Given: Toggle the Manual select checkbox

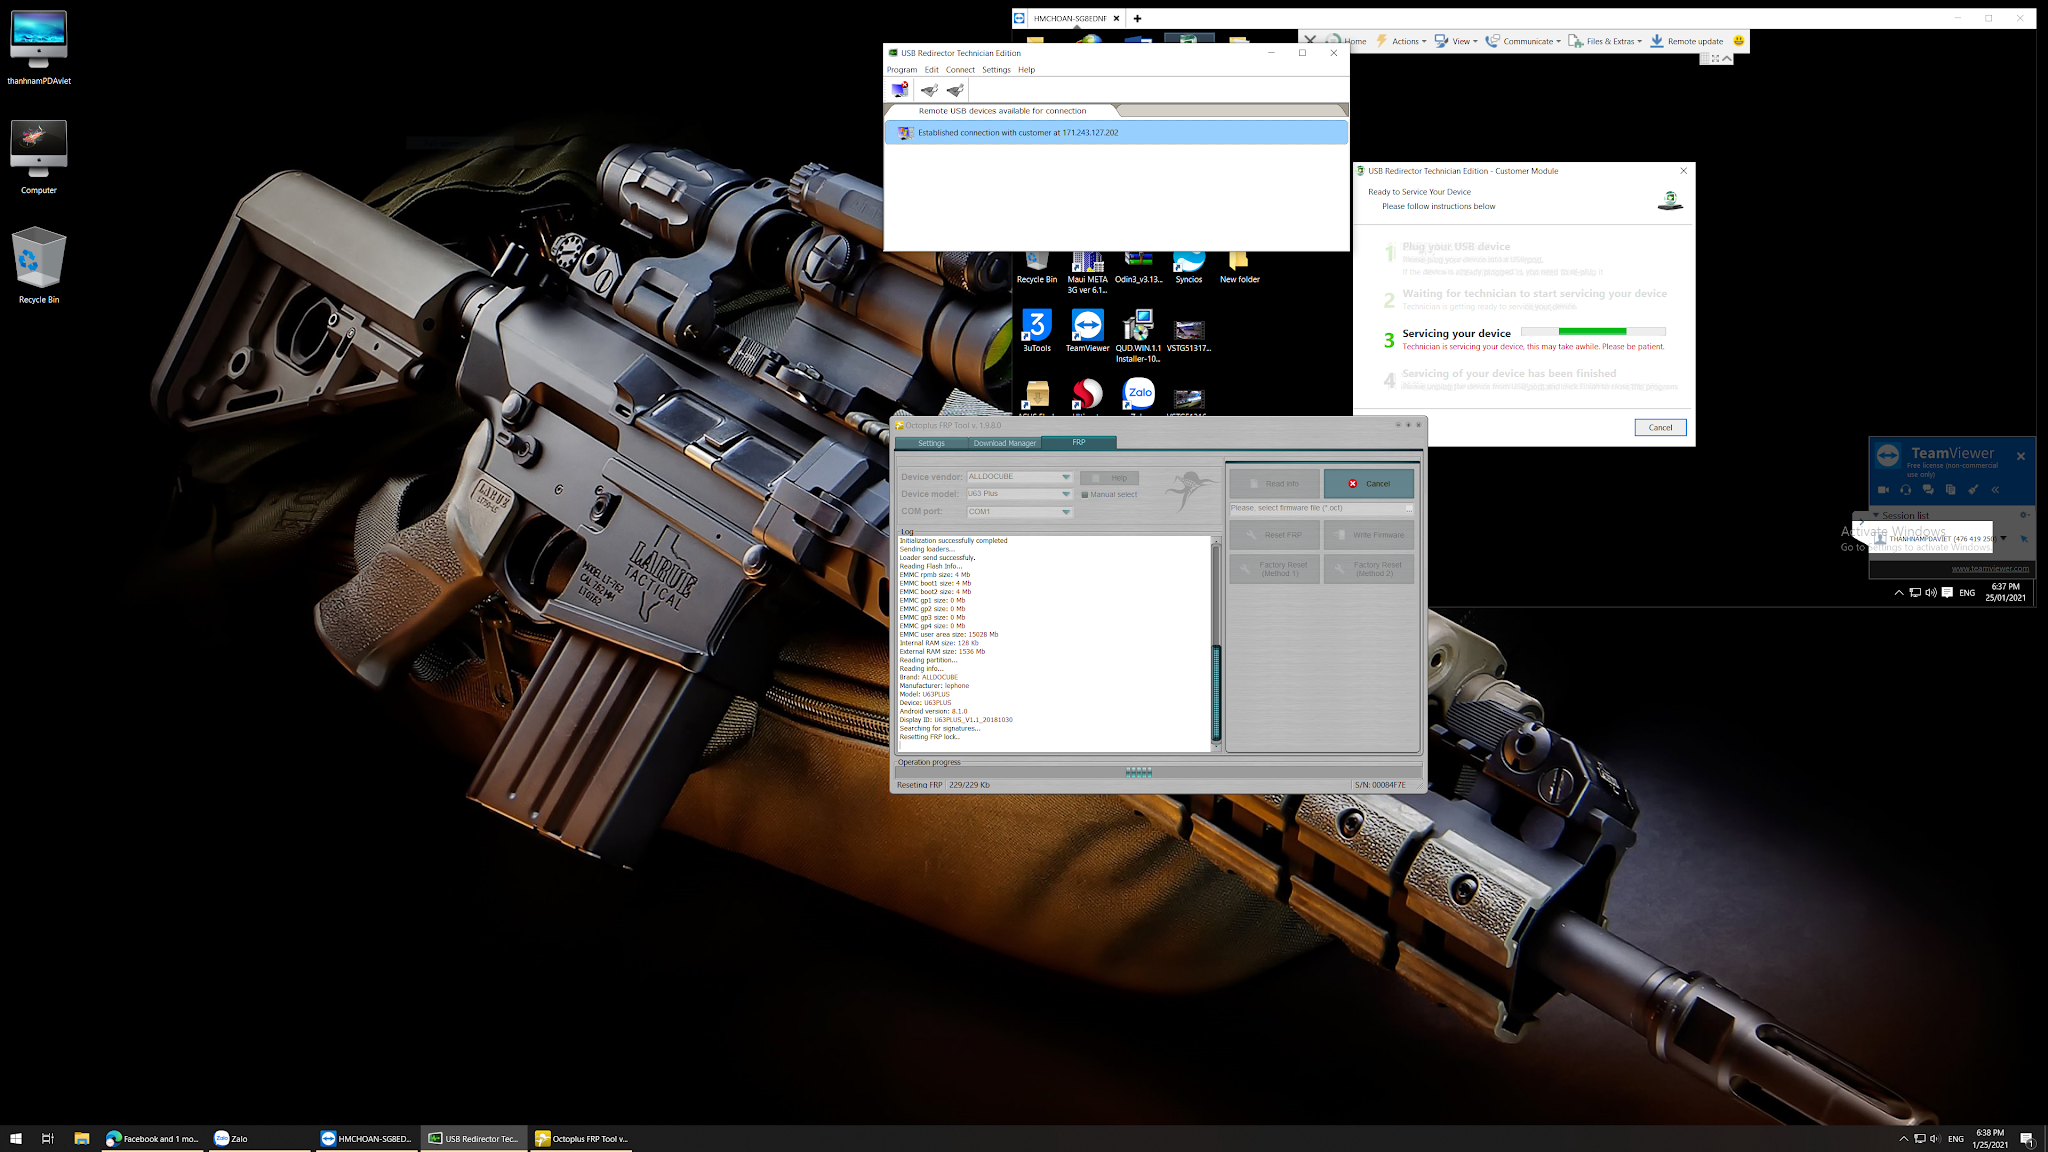Looking at the screenshot, I should pyautogui.click(x=1085, y=495).
